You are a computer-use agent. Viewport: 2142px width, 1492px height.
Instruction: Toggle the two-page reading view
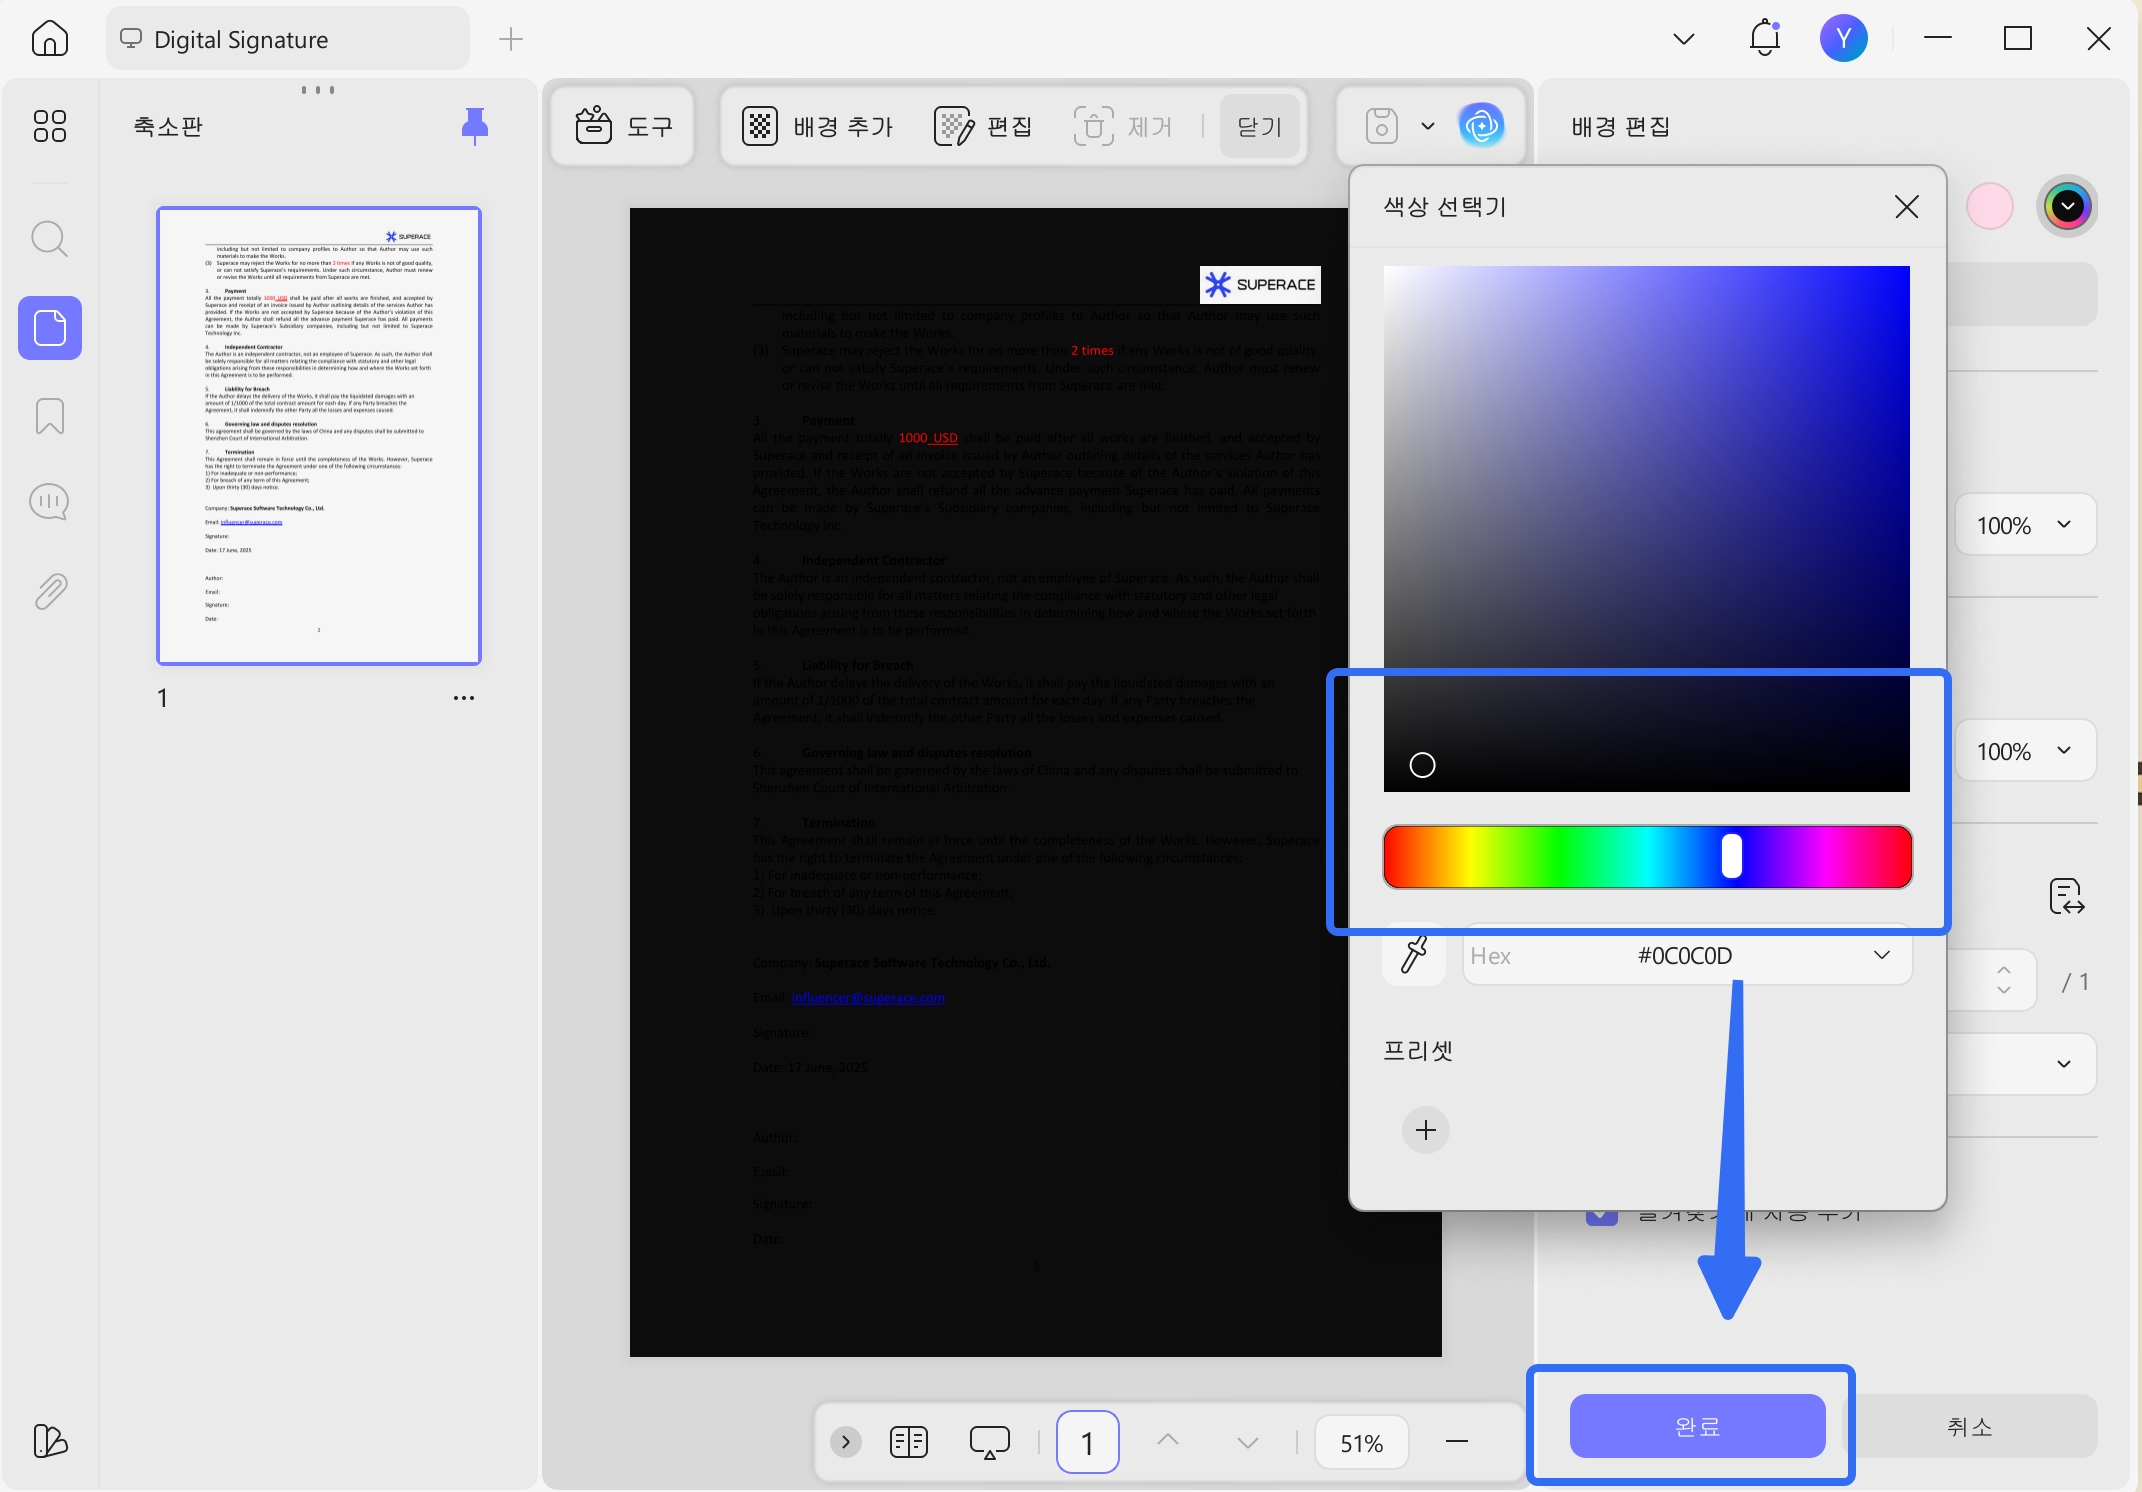point(909,1442)
